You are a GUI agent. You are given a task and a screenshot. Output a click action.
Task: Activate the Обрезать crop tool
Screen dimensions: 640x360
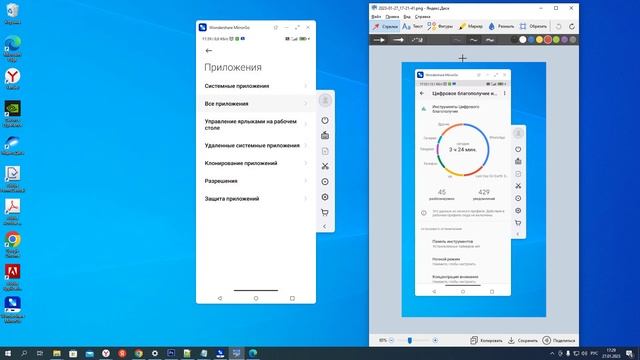click(x=533, y=27)
